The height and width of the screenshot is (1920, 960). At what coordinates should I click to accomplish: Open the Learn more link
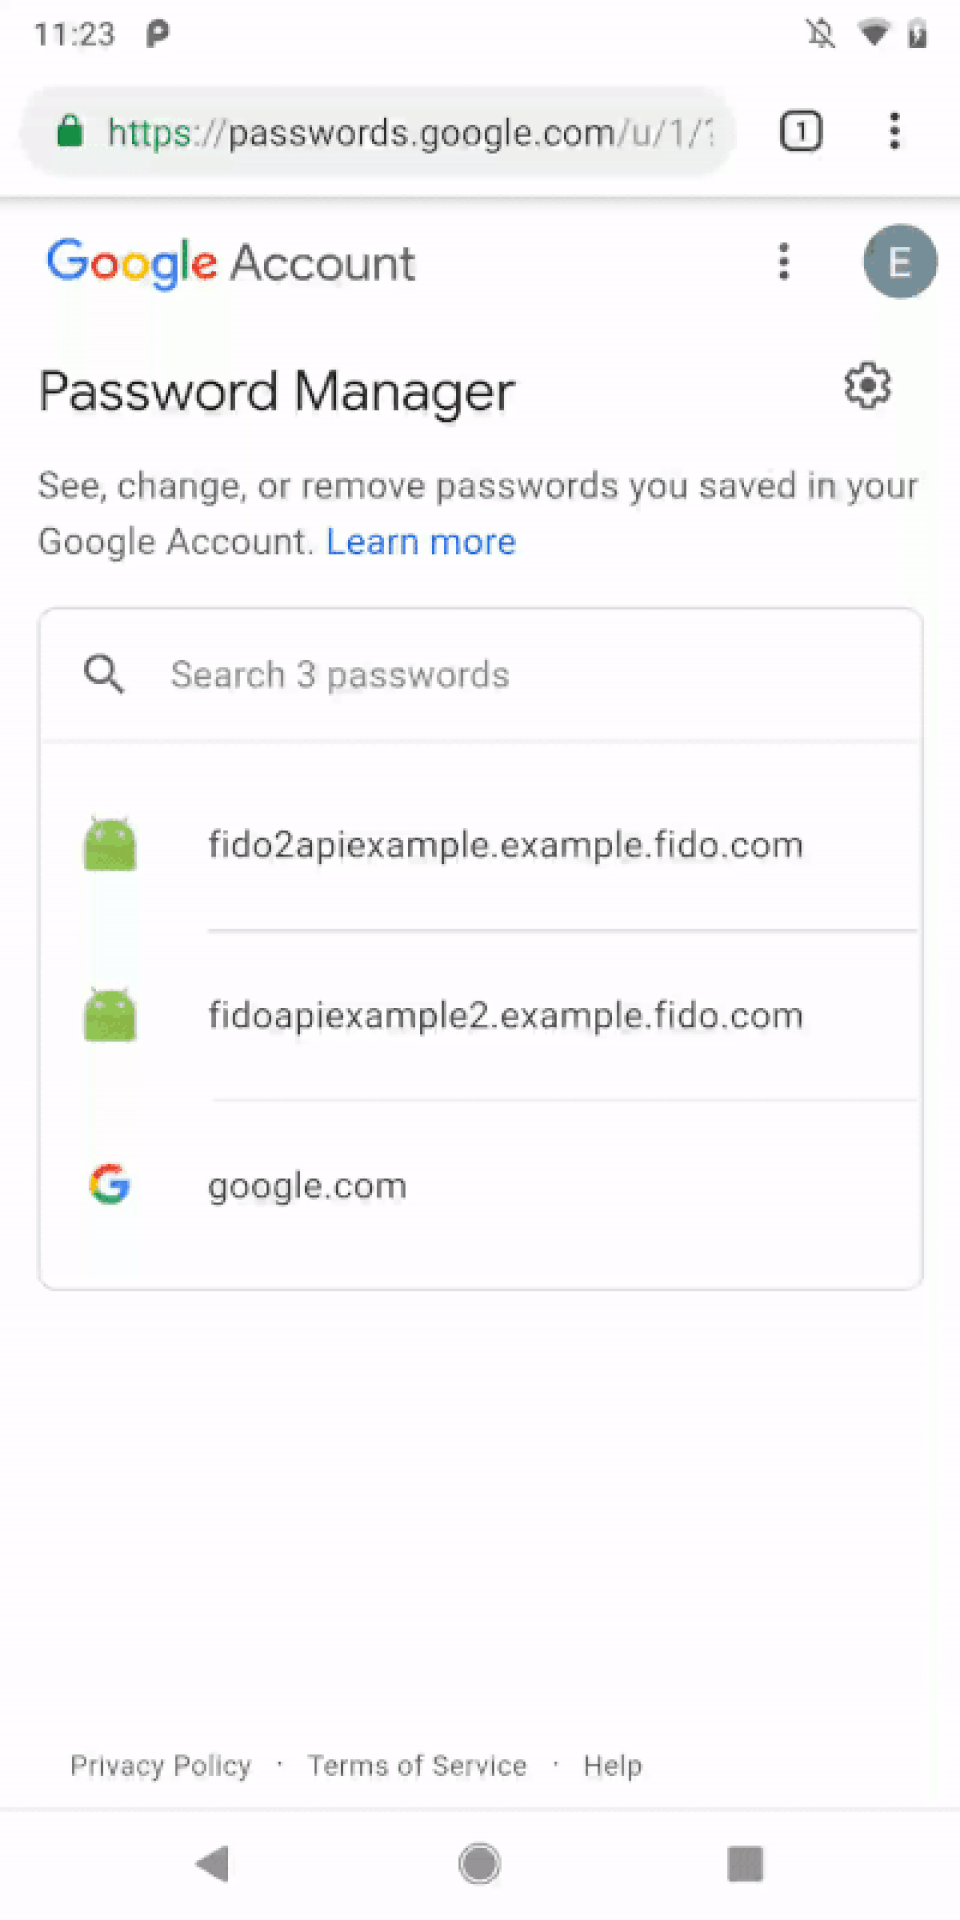pos(421,541)
